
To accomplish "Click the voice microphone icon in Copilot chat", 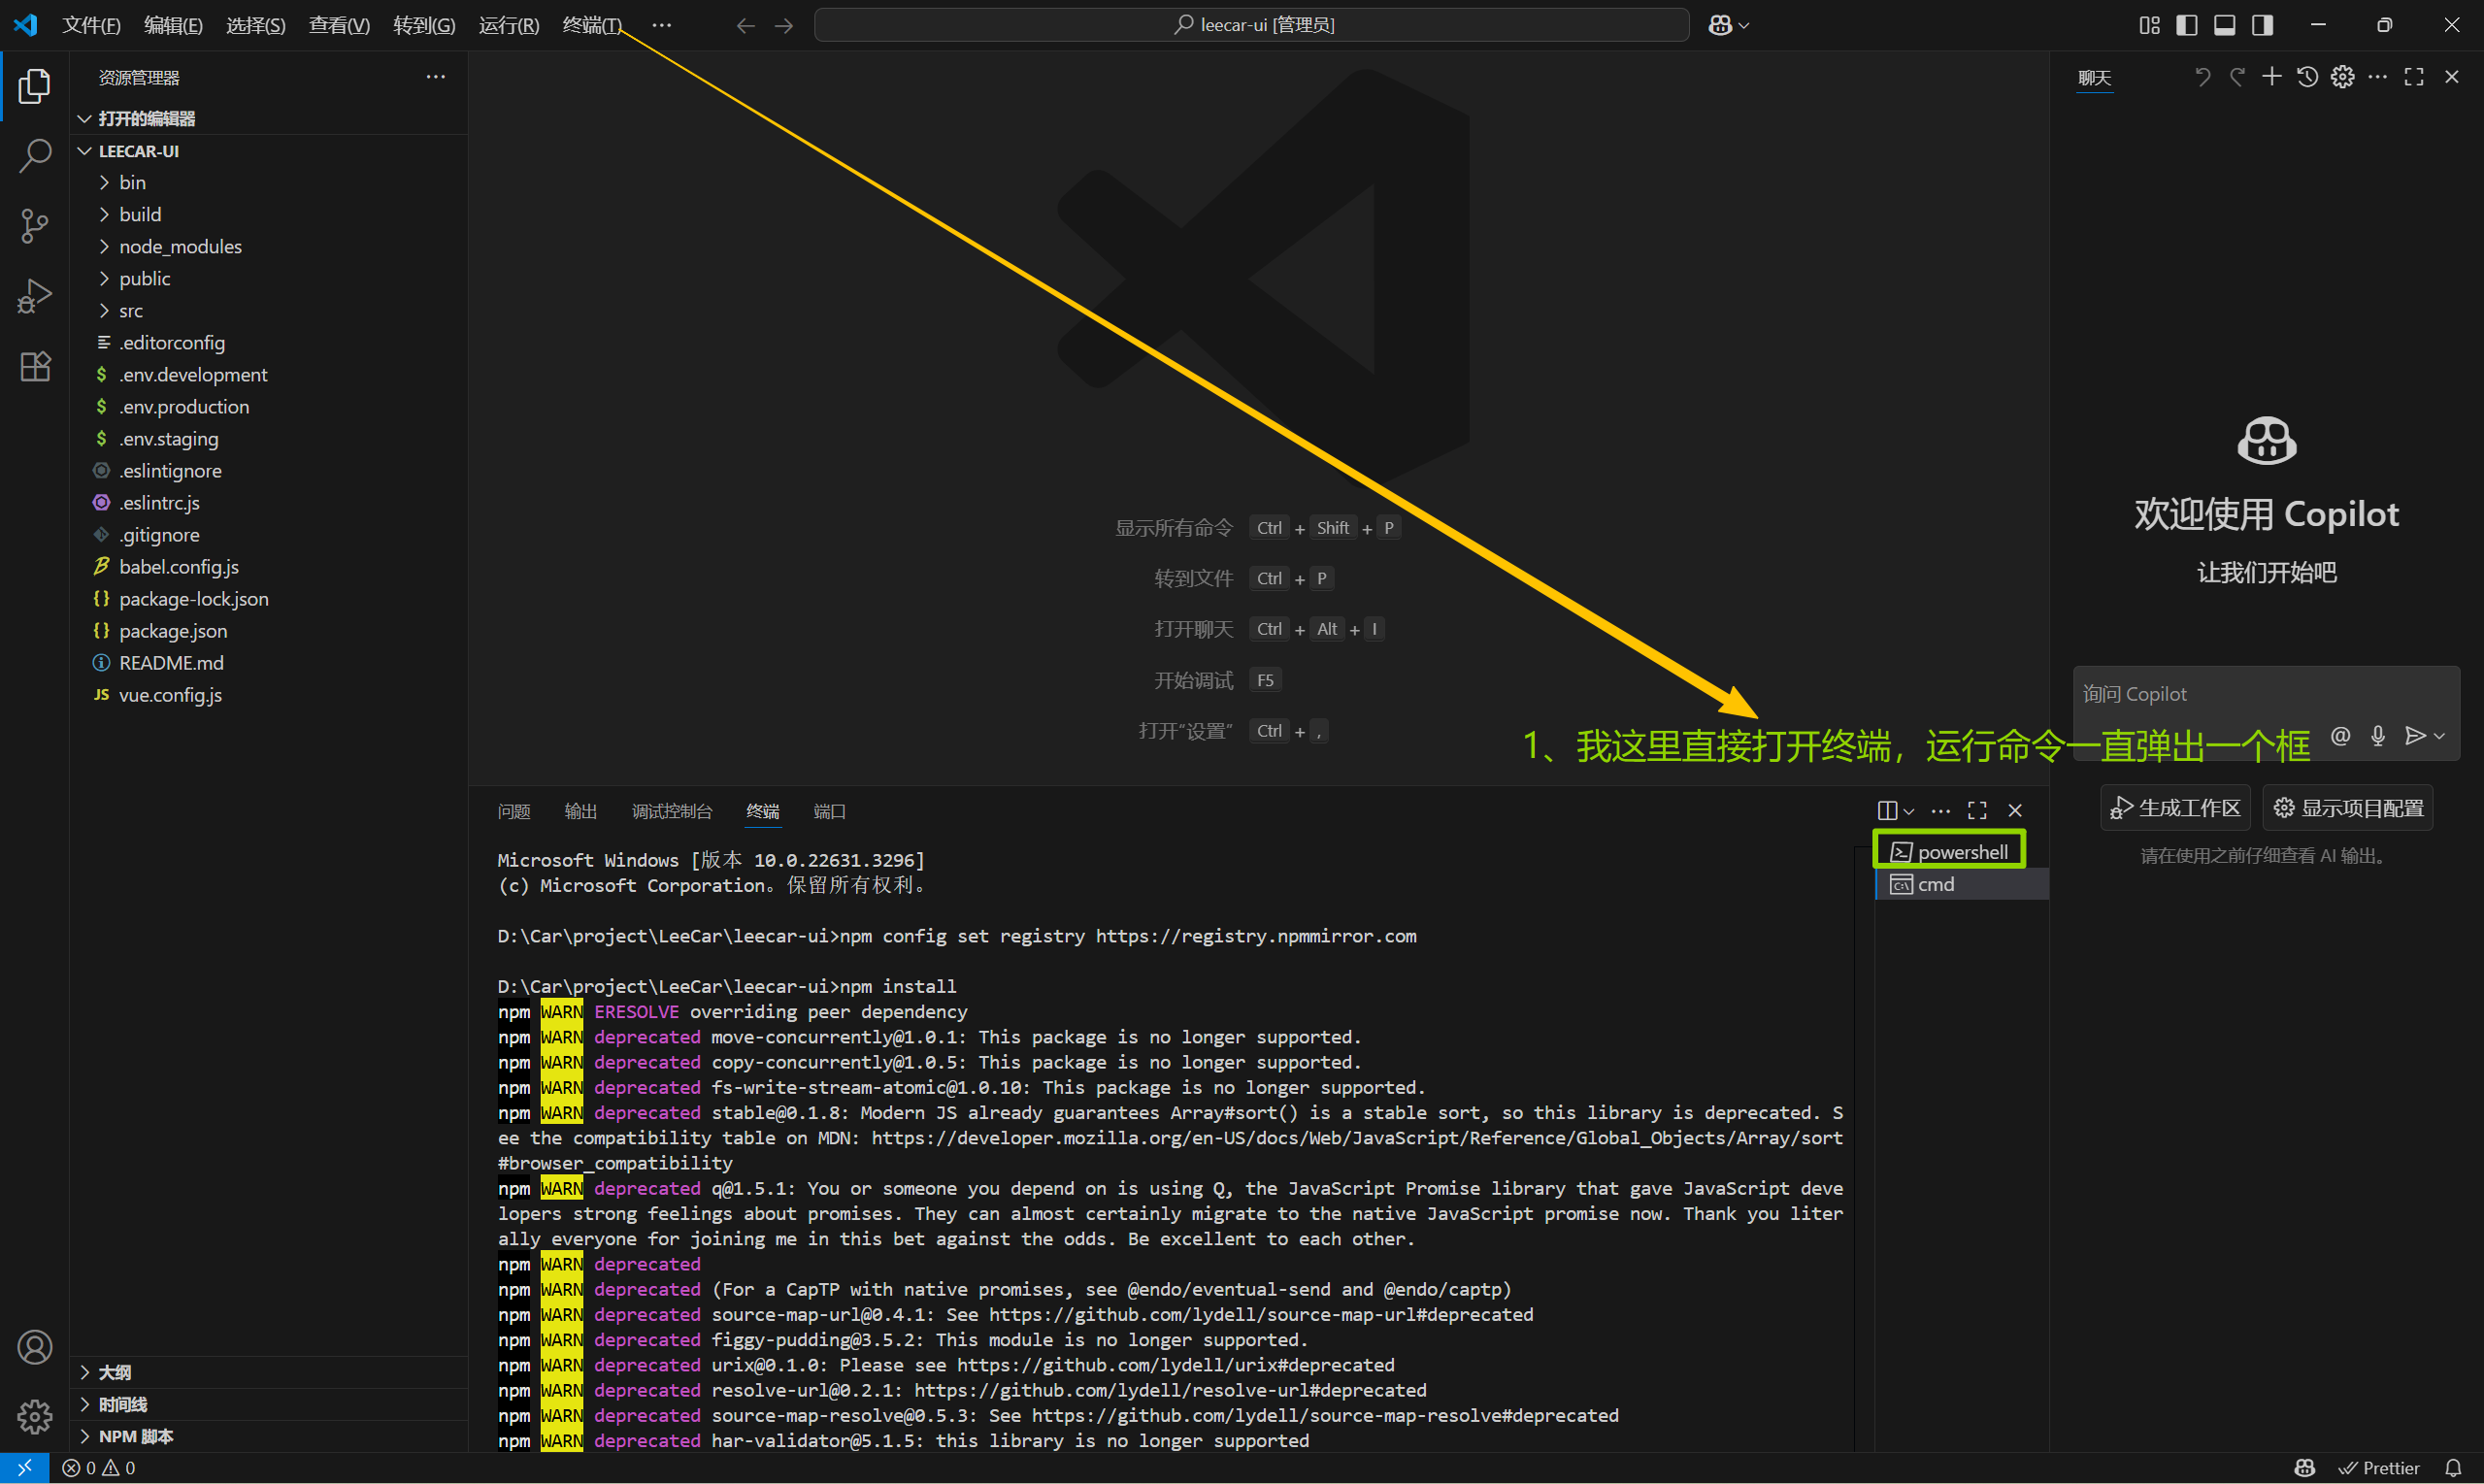I will click(2378, 736).
